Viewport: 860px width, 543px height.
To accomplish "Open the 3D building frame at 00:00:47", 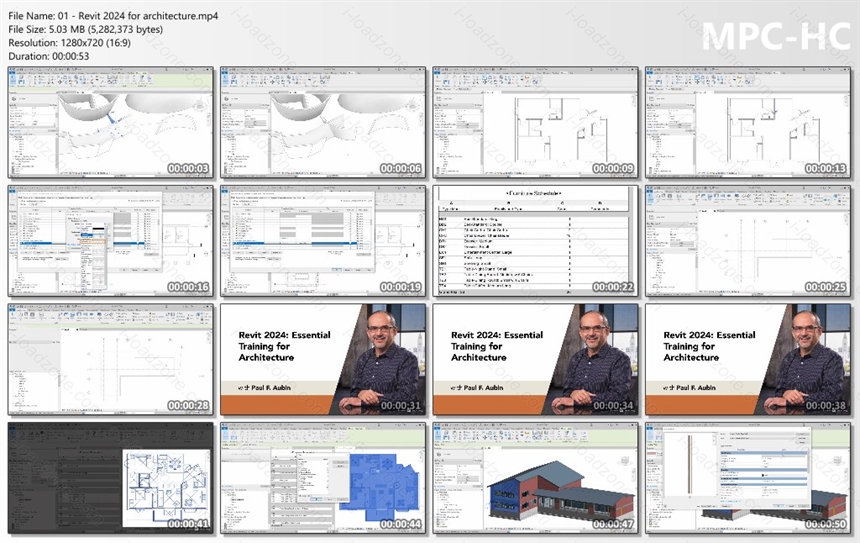I will [535, 478].
